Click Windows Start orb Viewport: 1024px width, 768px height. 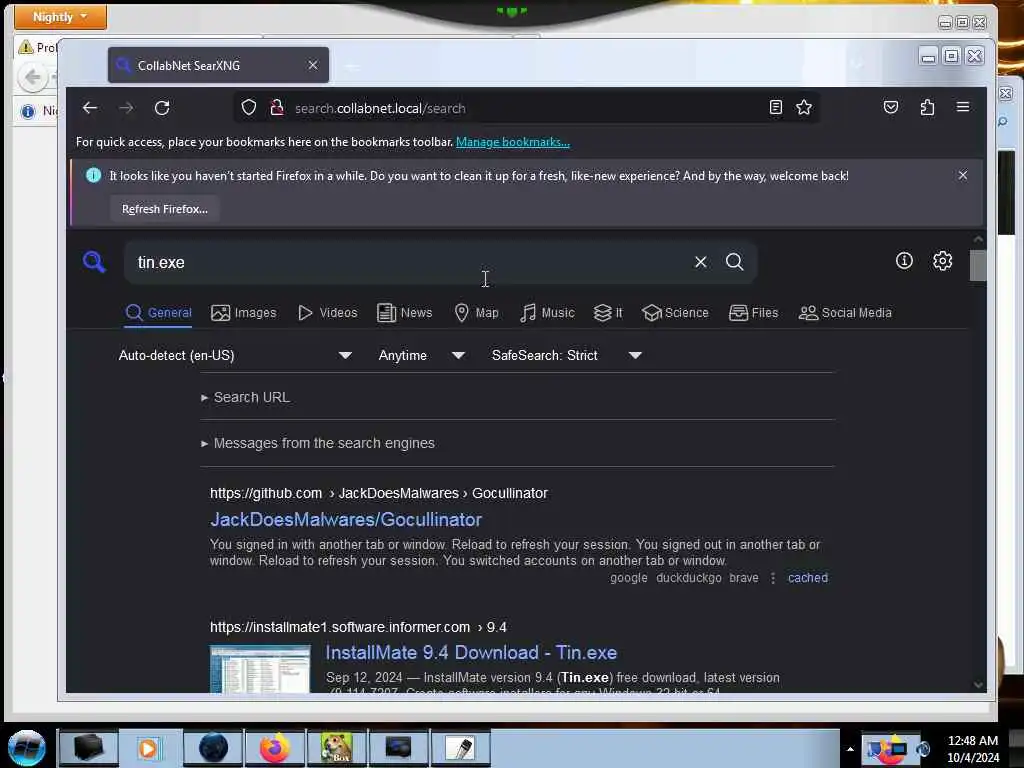(x=27, y=748)
